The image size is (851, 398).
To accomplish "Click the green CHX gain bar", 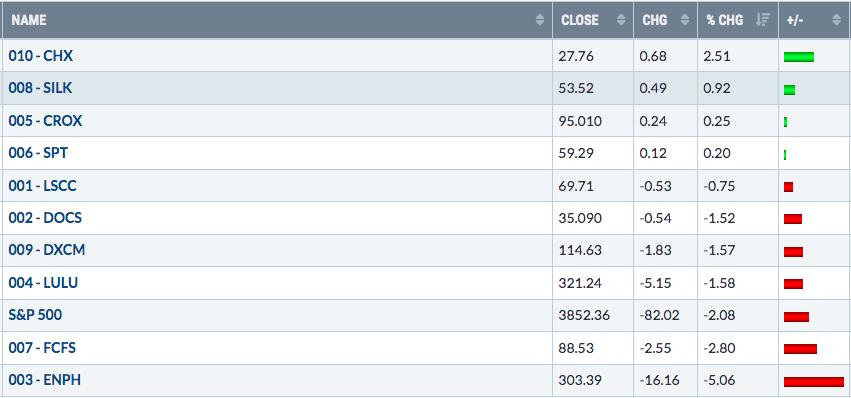I will coord(799,57).
